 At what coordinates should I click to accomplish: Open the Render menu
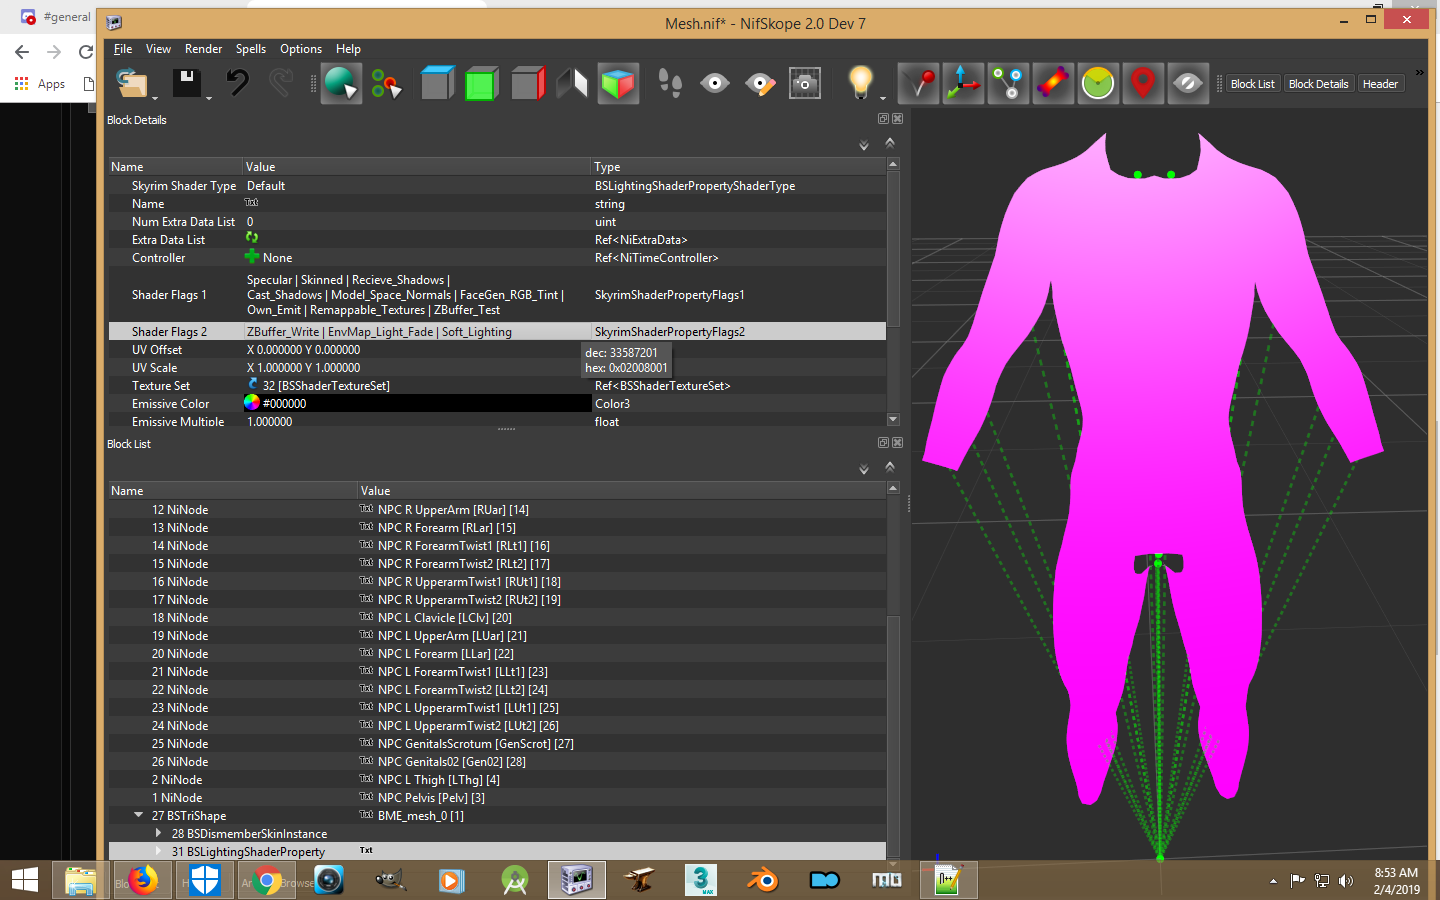coord(204,49)
